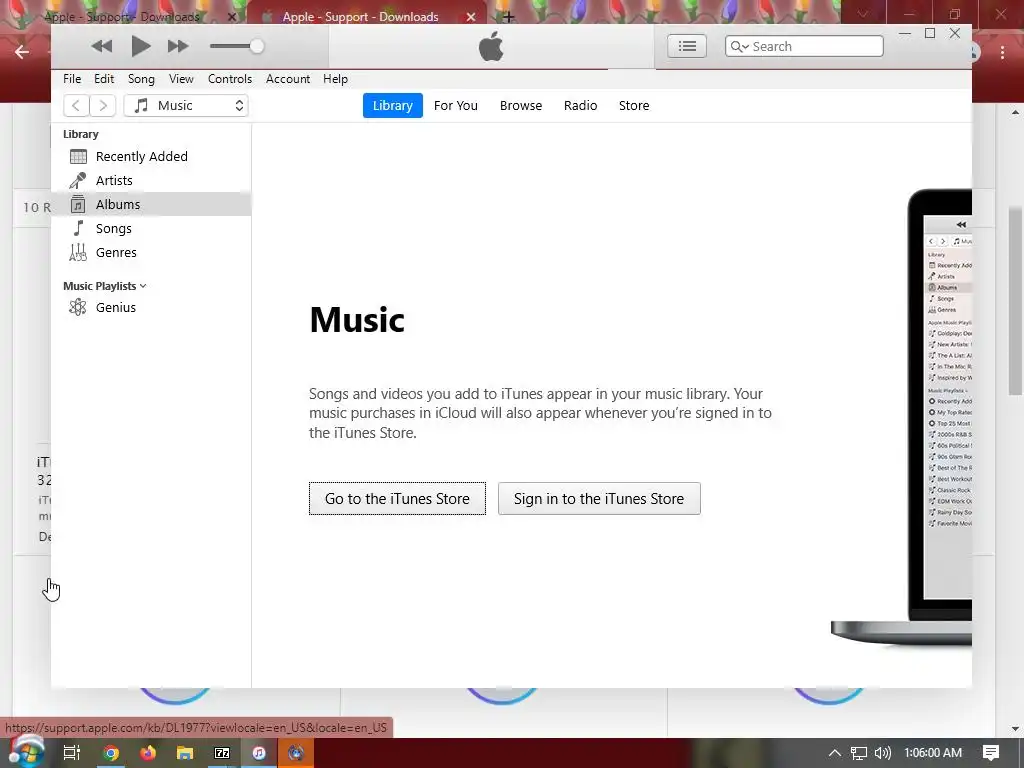The height and width of the screenshot is (768, 1024).
Task: Open the Genius playlist item
Action: [x=151, y=308]
